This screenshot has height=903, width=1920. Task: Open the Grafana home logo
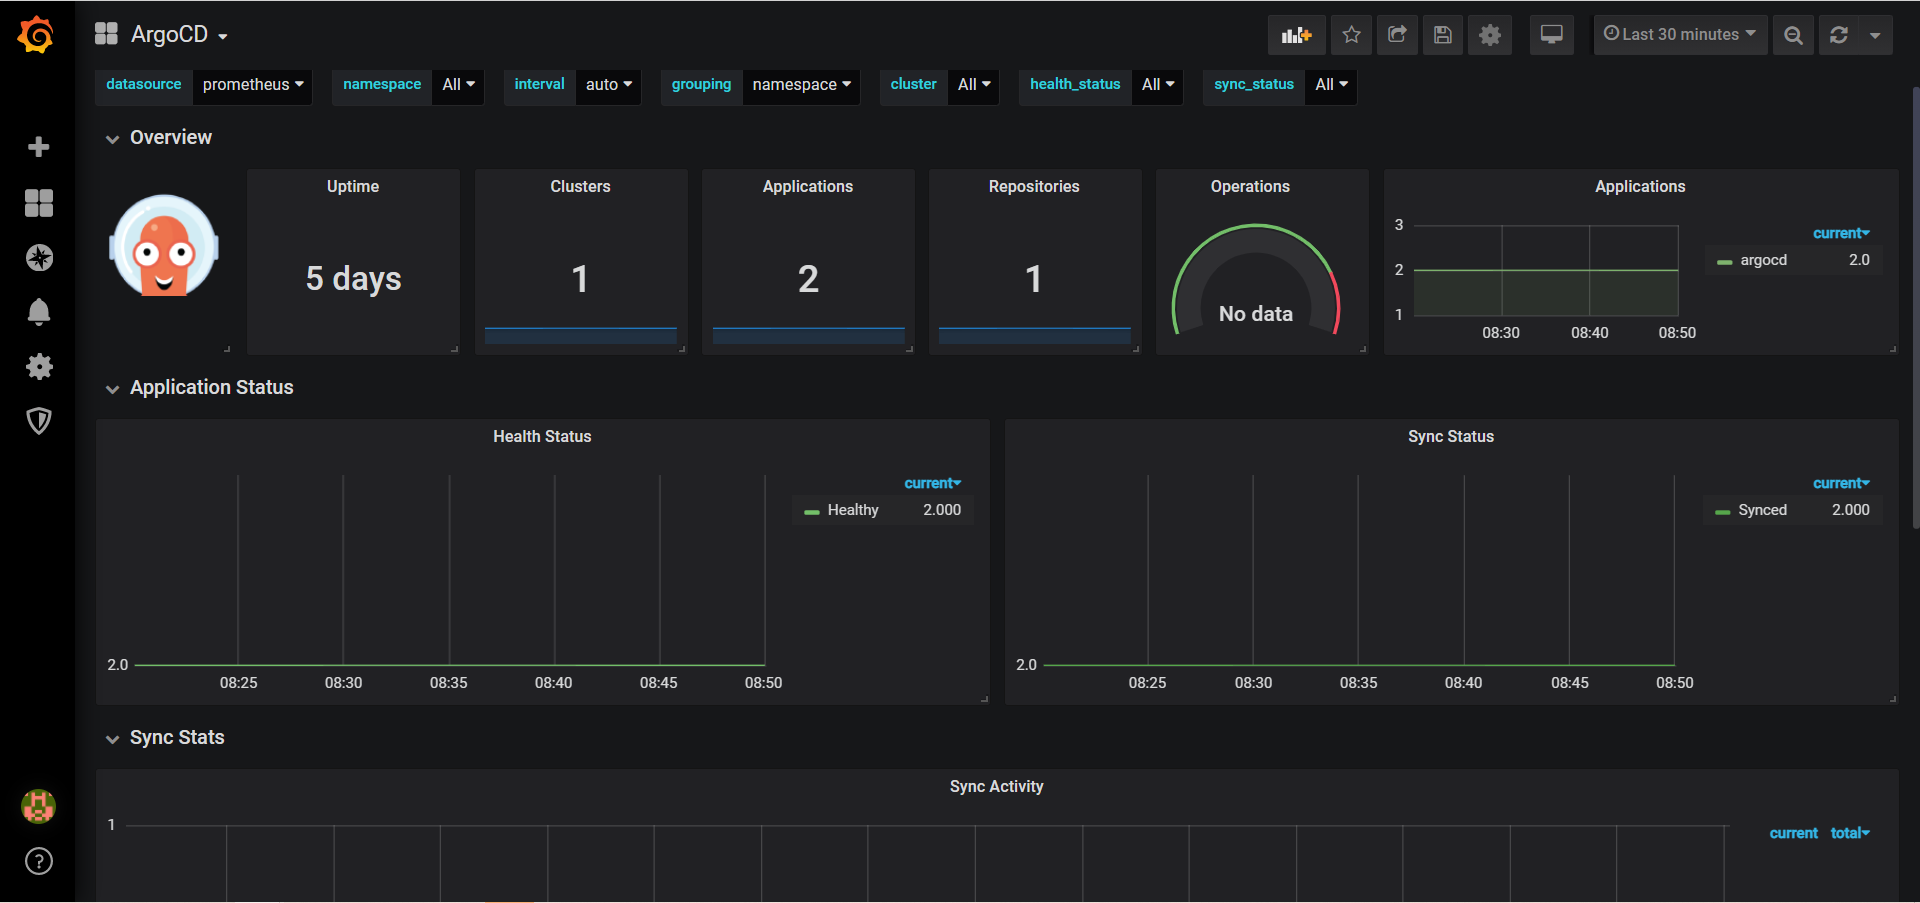pyautogui.click(x=37, y=35)
